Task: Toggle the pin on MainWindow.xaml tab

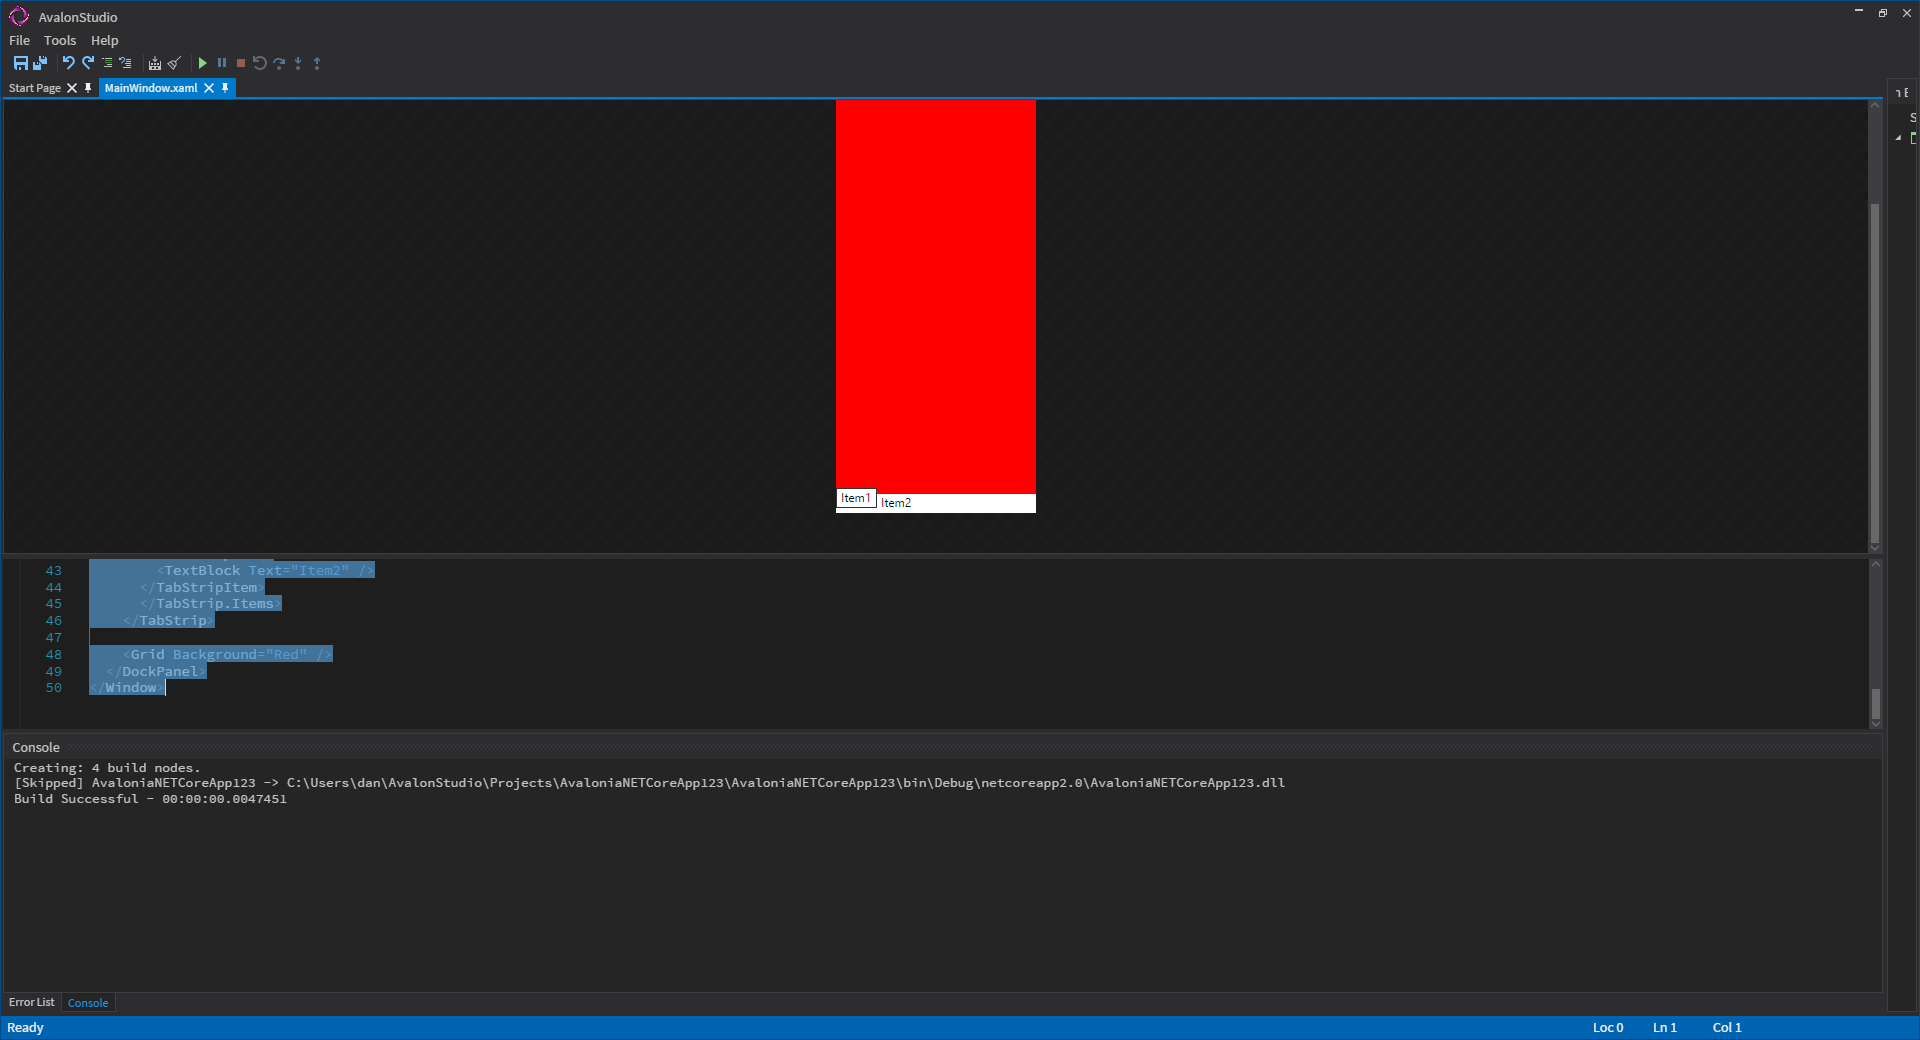Action: pos(225,88)
